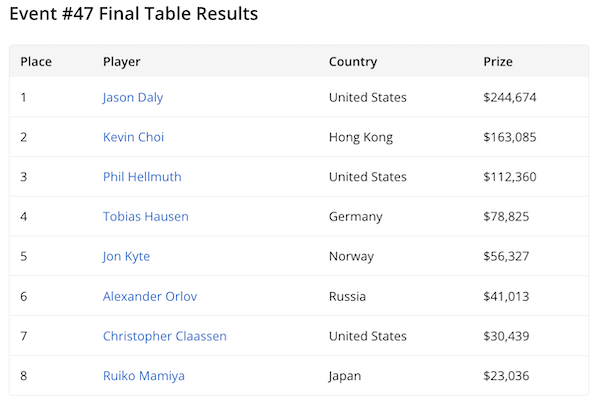Click the Hong Kong country cell
This screenshot has height=409, width=600.
[x=360, y=137]
